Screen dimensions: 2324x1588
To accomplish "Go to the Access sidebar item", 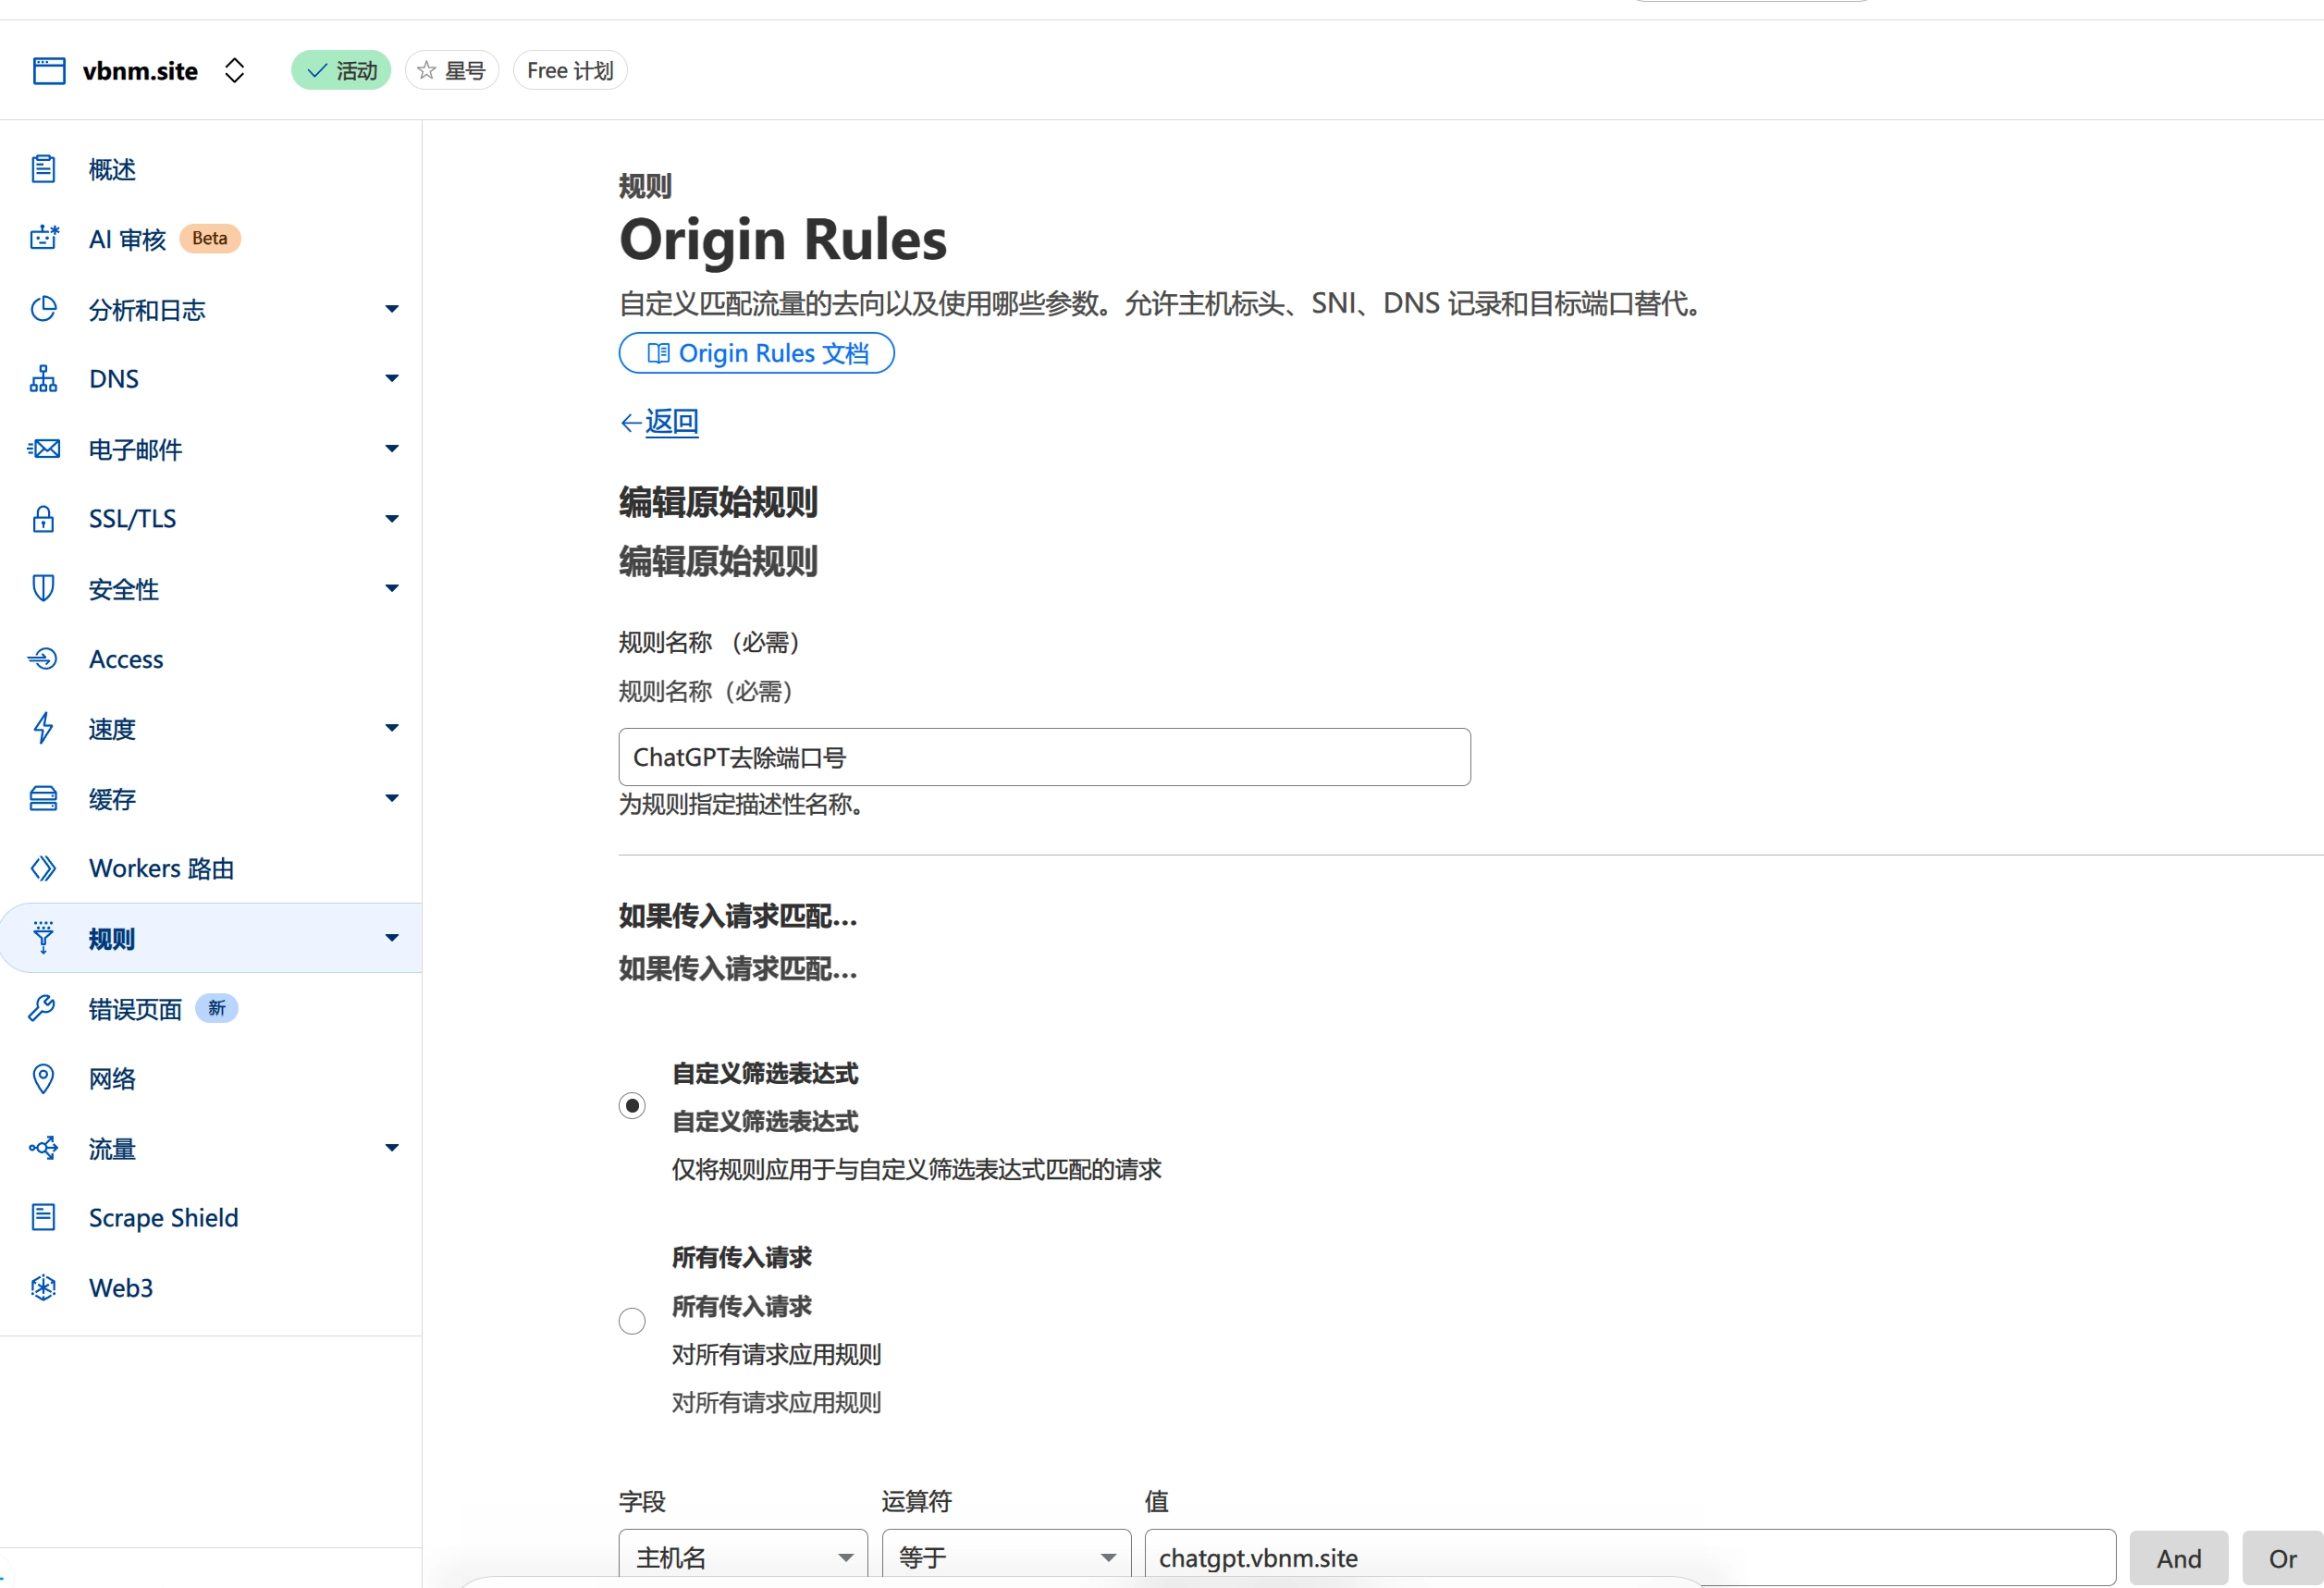I will [211, 659].
